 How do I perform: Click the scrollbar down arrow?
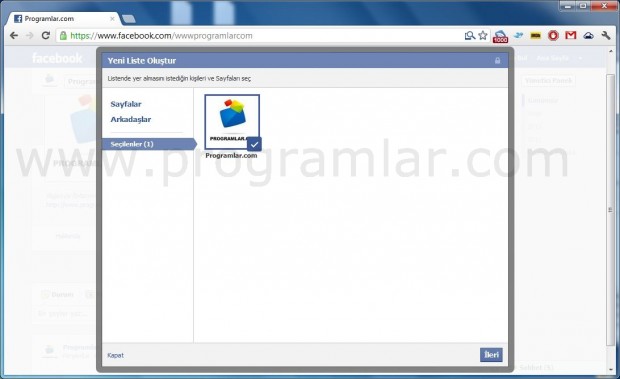611,370
